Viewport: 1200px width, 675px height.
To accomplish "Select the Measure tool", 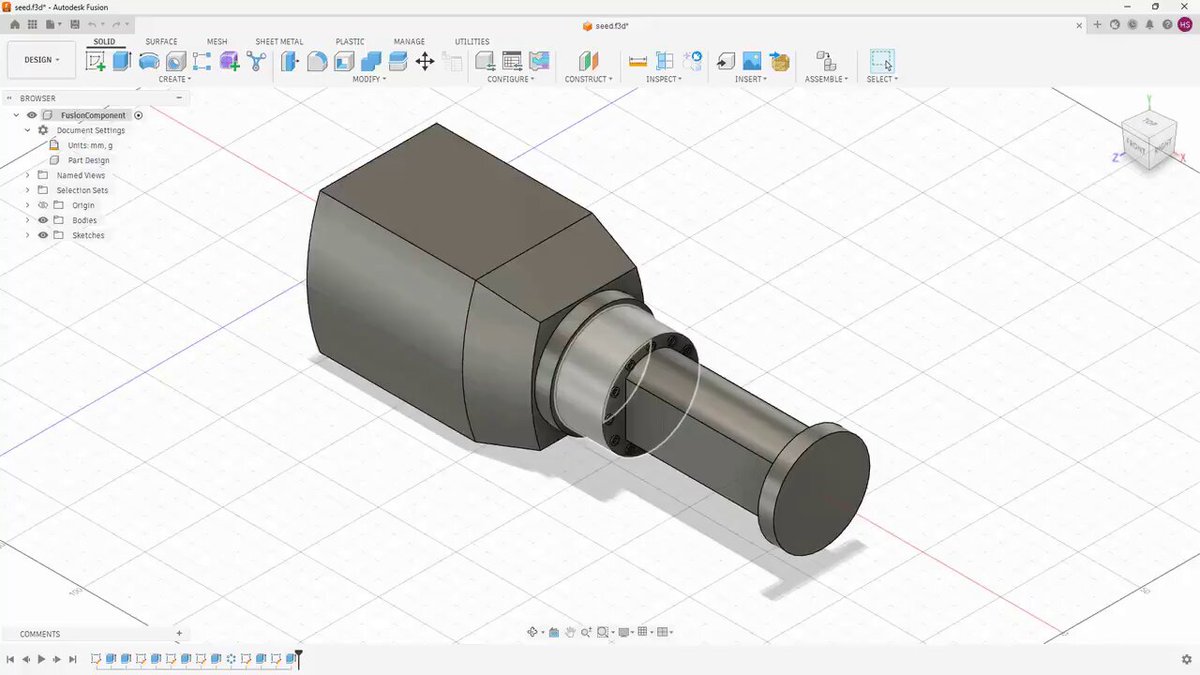I will click(637, 61).
